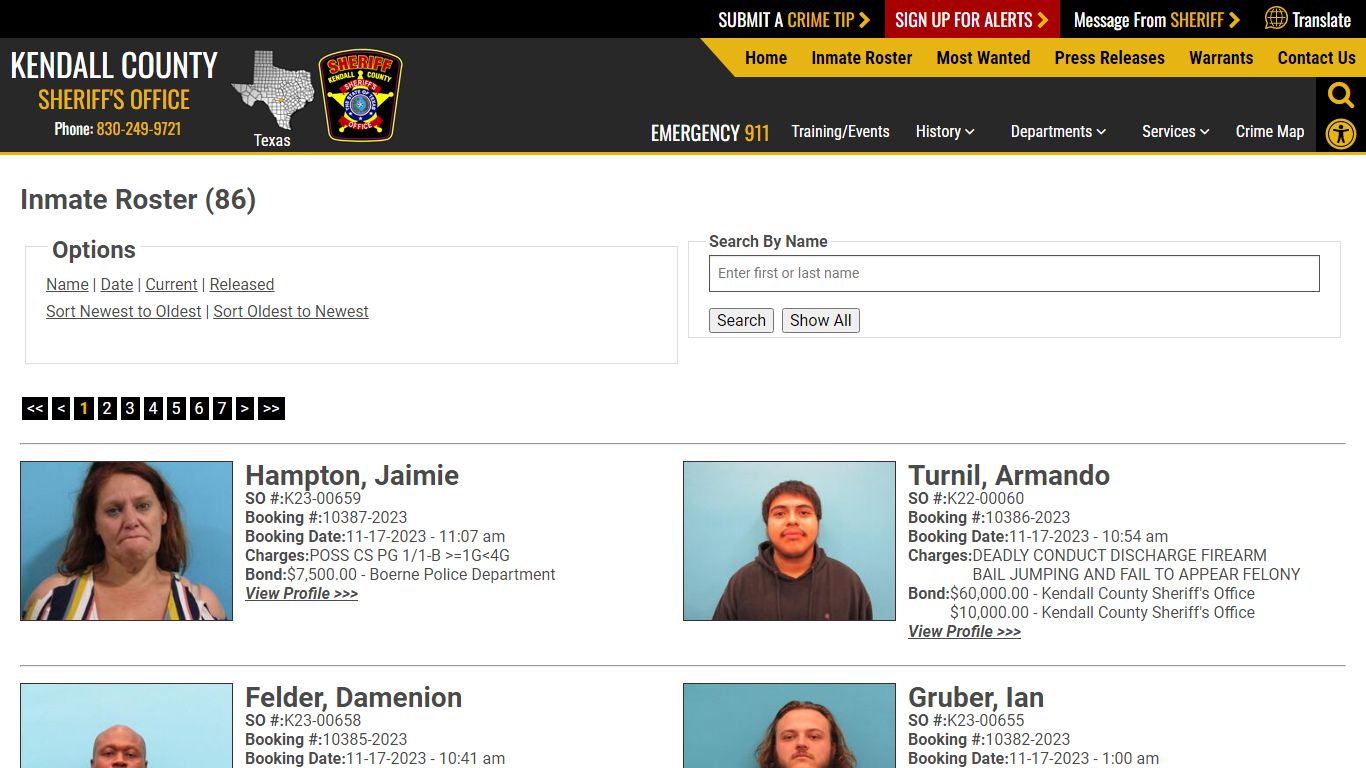Viewport: 1366px width, 768px height.
Task: Click the Show All button
Action: pos(821,320)
